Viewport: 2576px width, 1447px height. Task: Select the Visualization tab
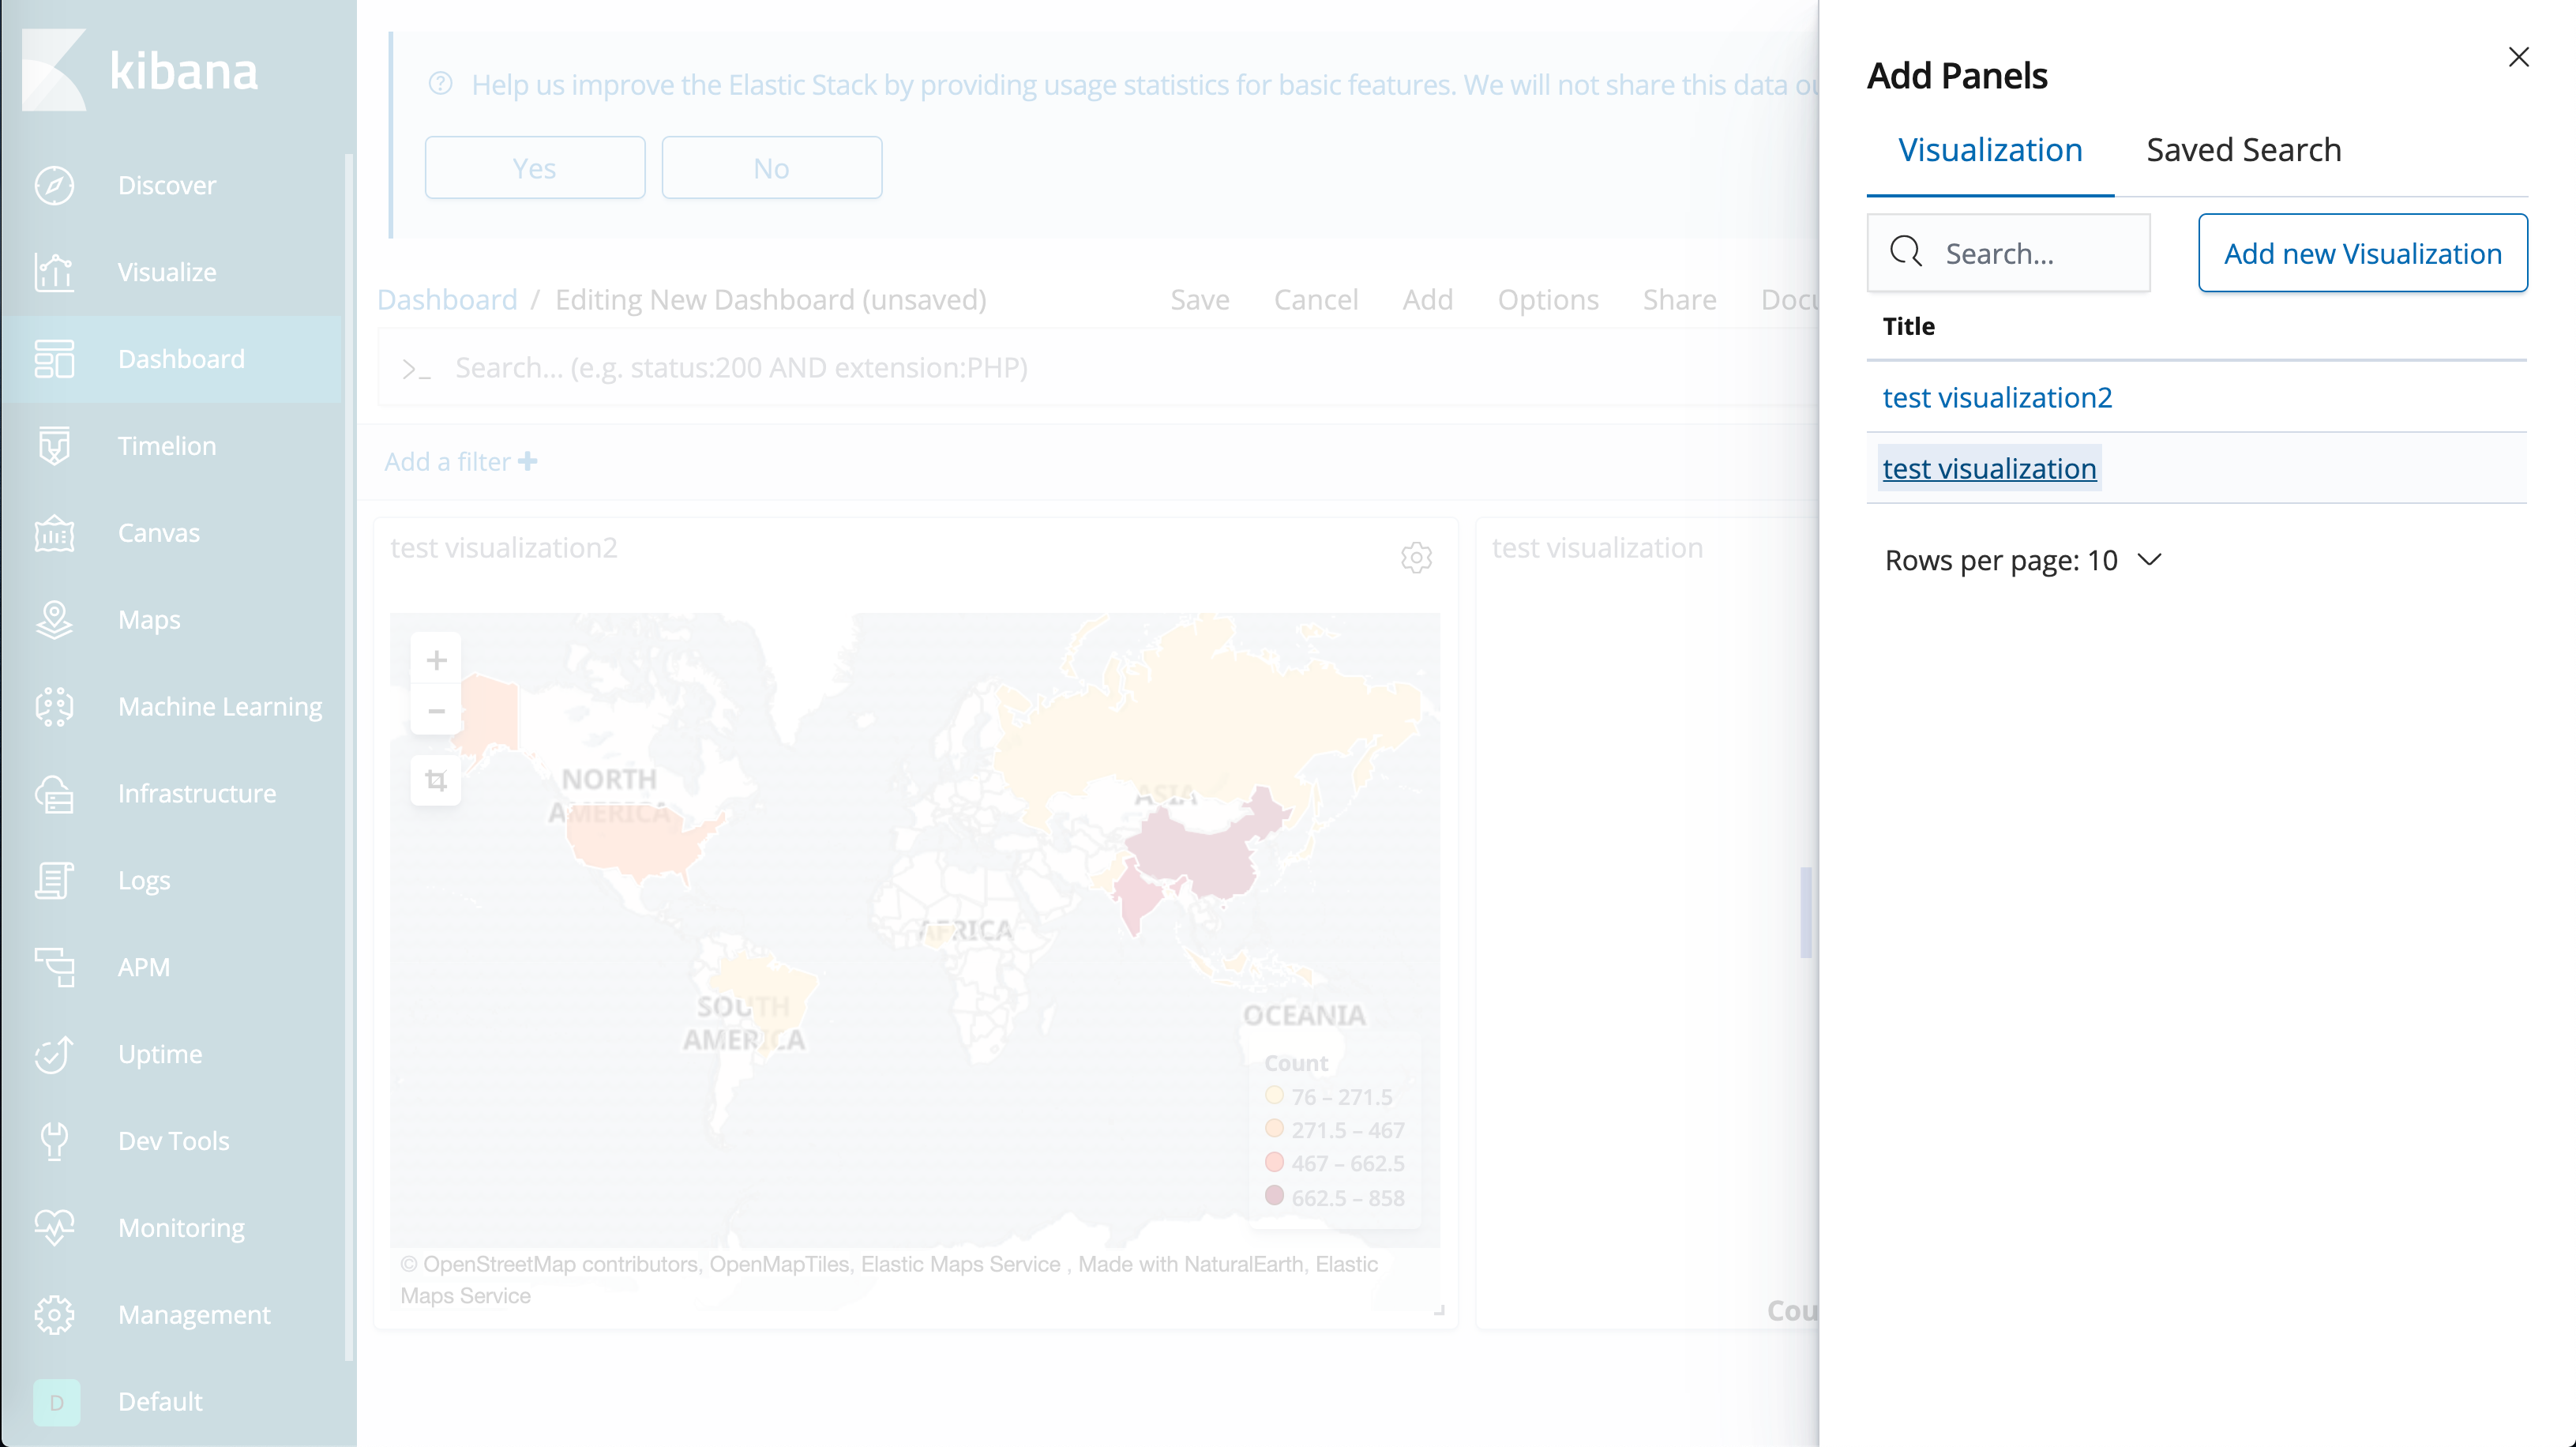(x=1989, y=150)
